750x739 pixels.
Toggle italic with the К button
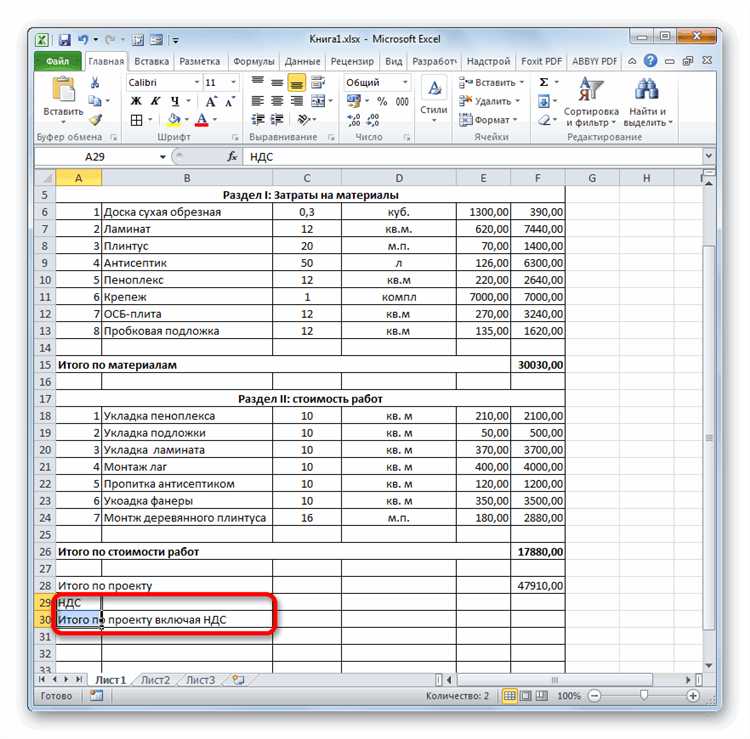tap(155, 101)
